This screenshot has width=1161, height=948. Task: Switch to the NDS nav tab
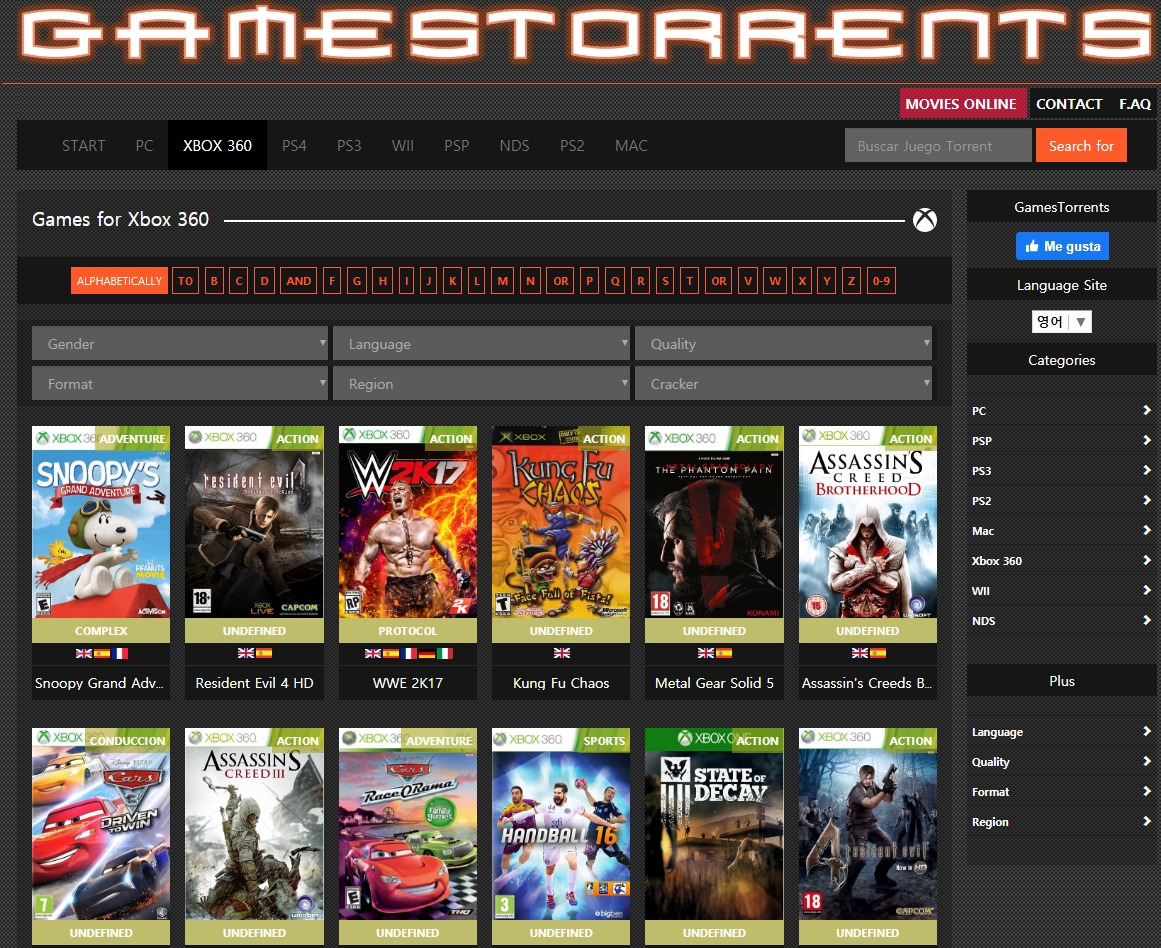514,145
